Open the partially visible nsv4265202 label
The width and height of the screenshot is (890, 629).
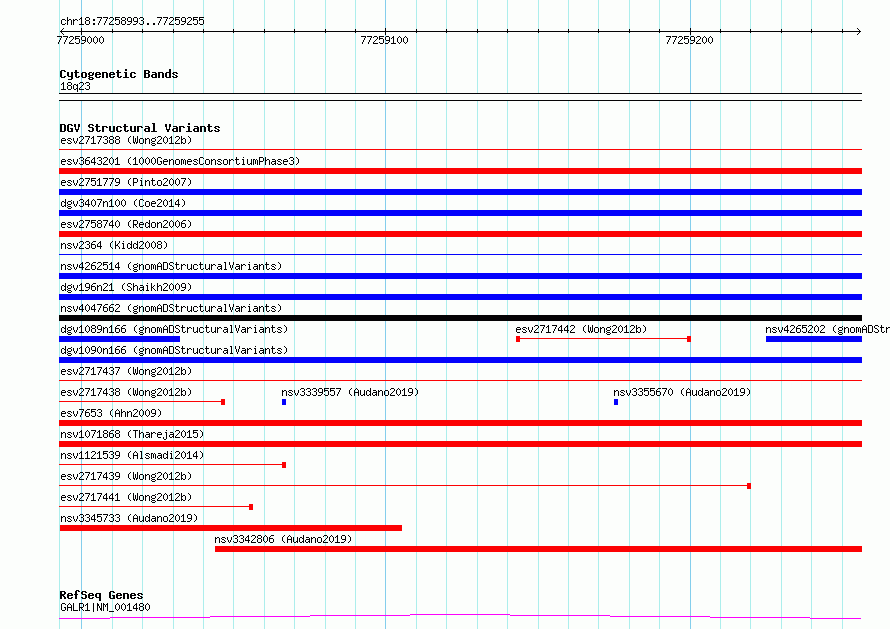[x=827, y=329]
